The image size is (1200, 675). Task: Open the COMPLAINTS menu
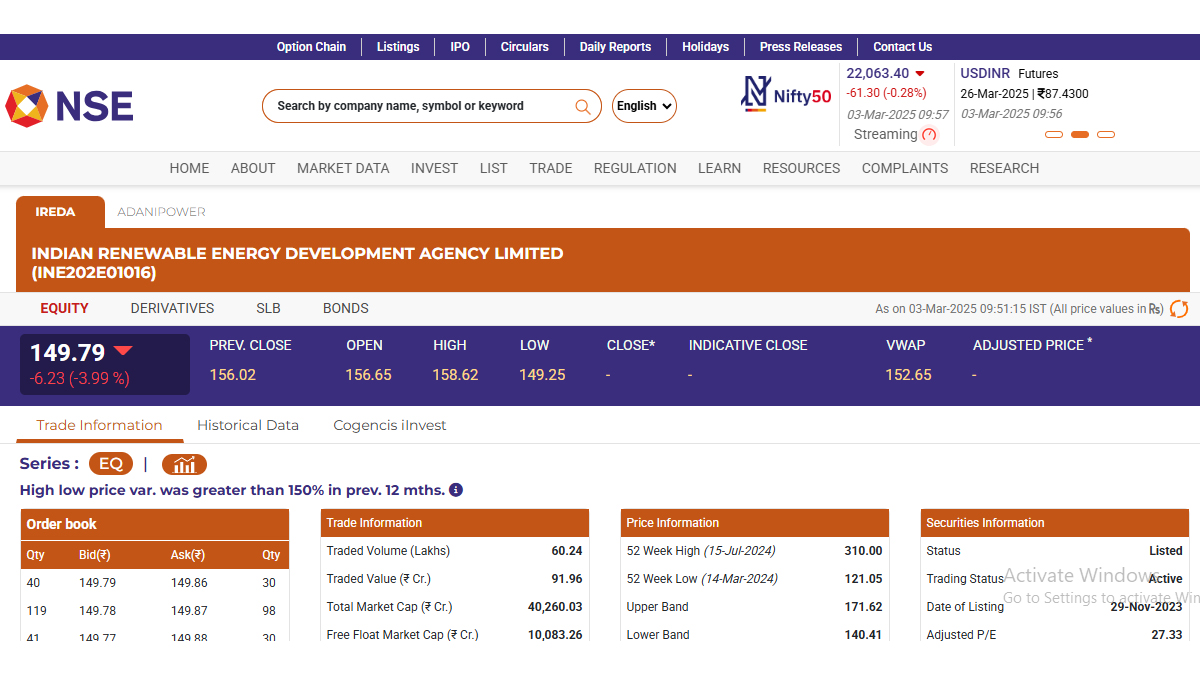tap(905, 168)
